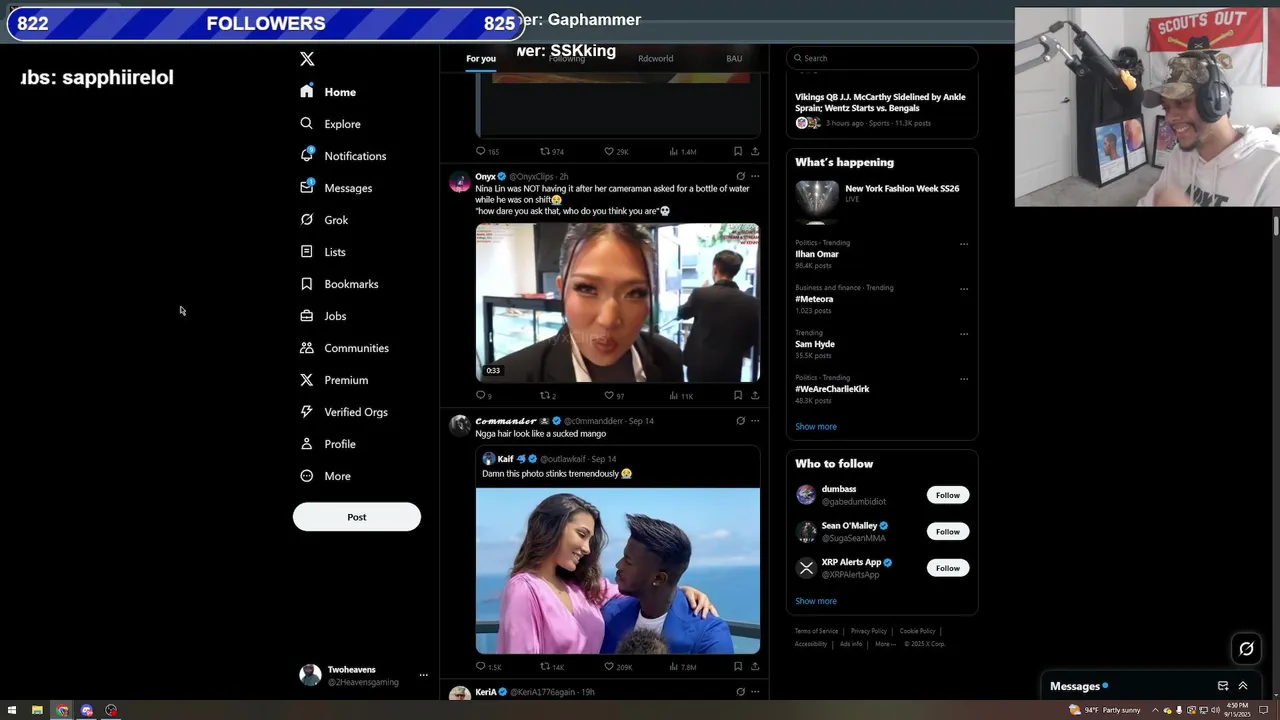Viewport: 1280px width, 720px height.
Task: Open the Verified Orgs lightning icon
Action: (x=307, y=412)
